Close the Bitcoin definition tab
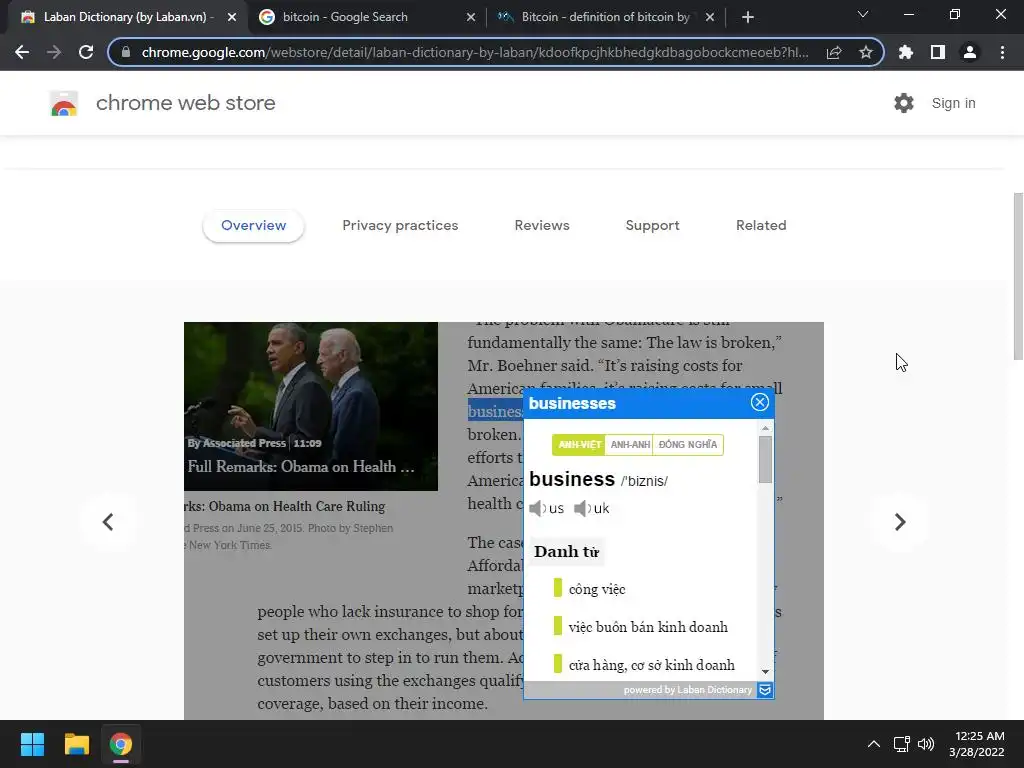This screenshot has width=1024, height=768. click(710, 18)
